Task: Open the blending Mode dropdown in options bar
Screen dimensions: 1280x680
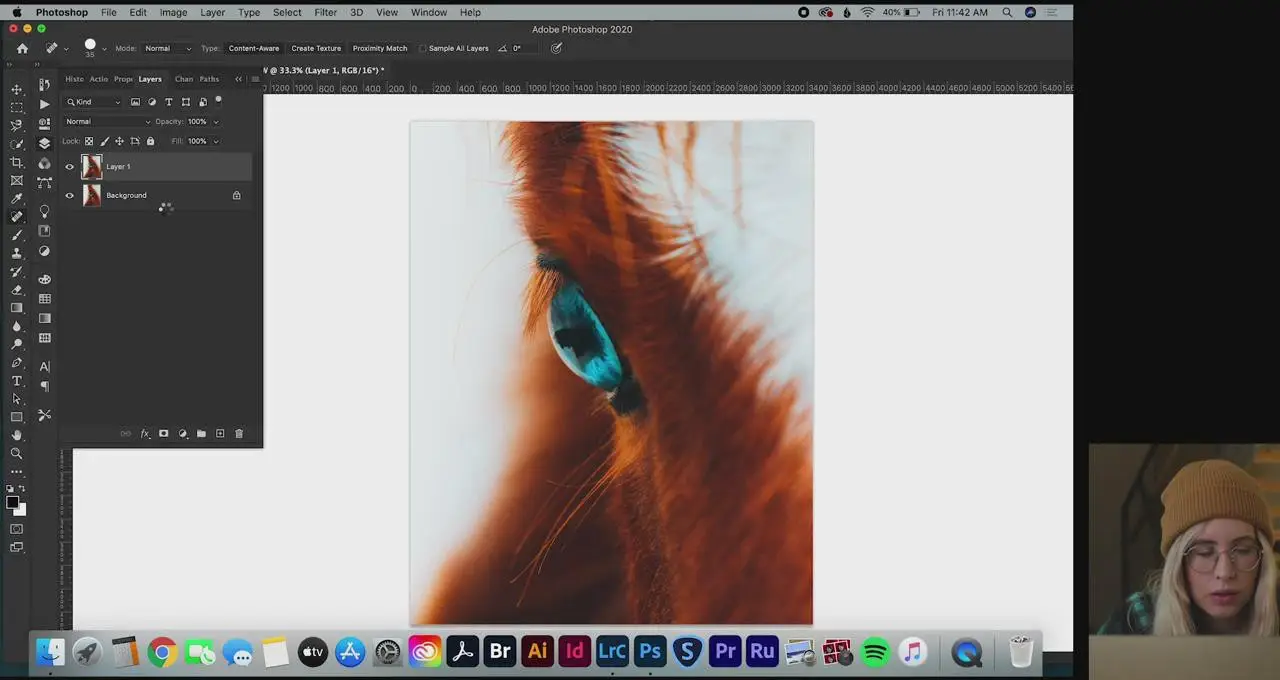Action: [x=167, y=48]
